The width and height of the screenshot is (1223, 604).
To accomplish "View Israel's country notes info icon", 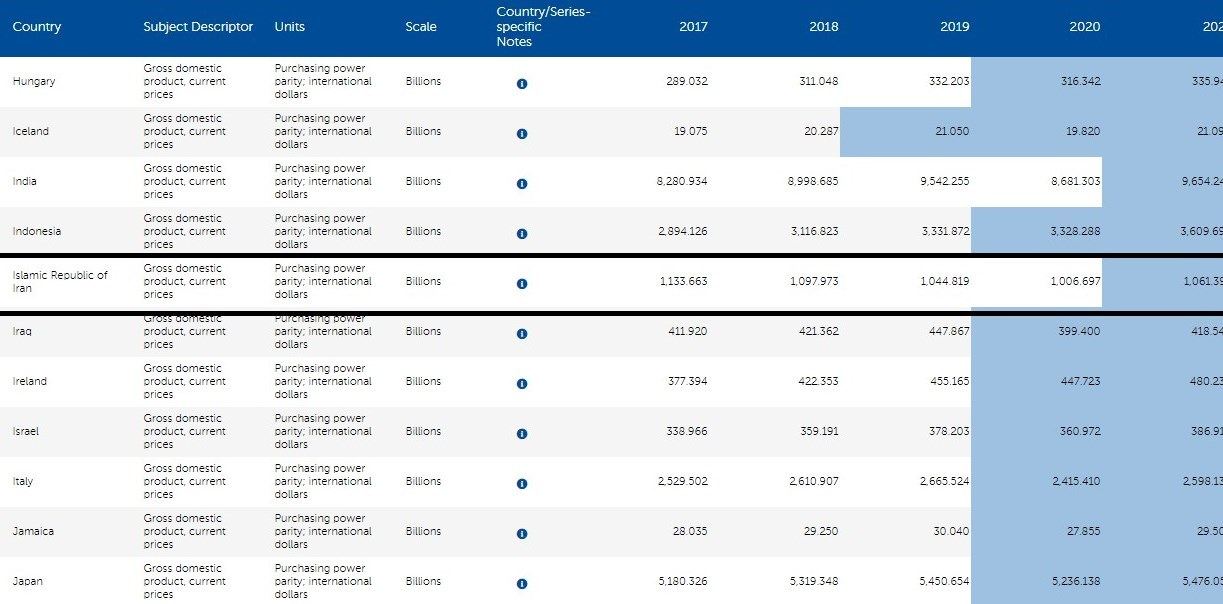I will pos(522,434).
